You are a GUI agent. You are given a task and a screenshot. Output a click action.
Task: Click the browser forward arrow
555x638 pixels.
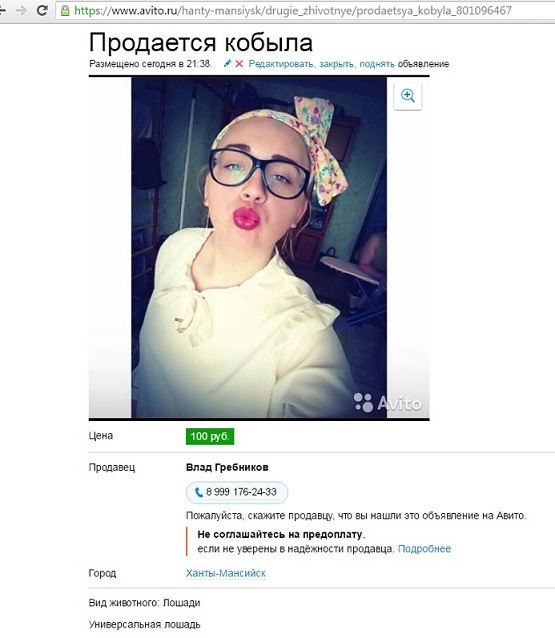click(21, 10)
